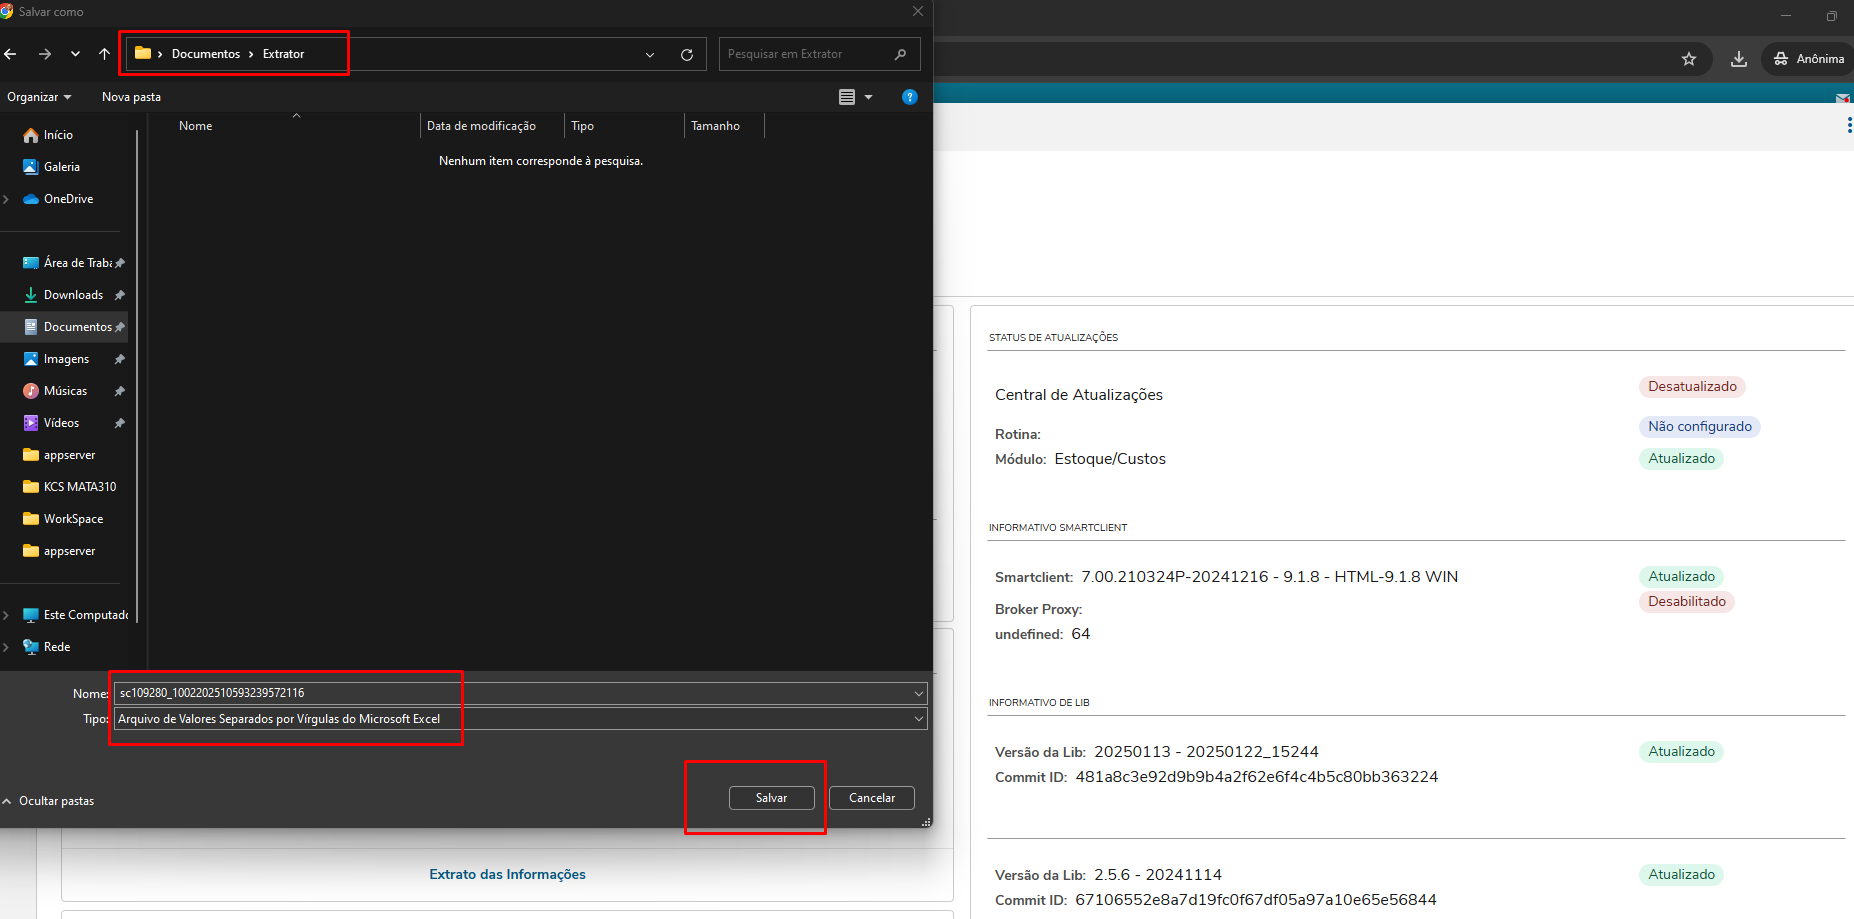The height and width of the screenshot is (919, 1854).
Task: Expand the OneDrive tree node
Action: (x=7, y=199)
